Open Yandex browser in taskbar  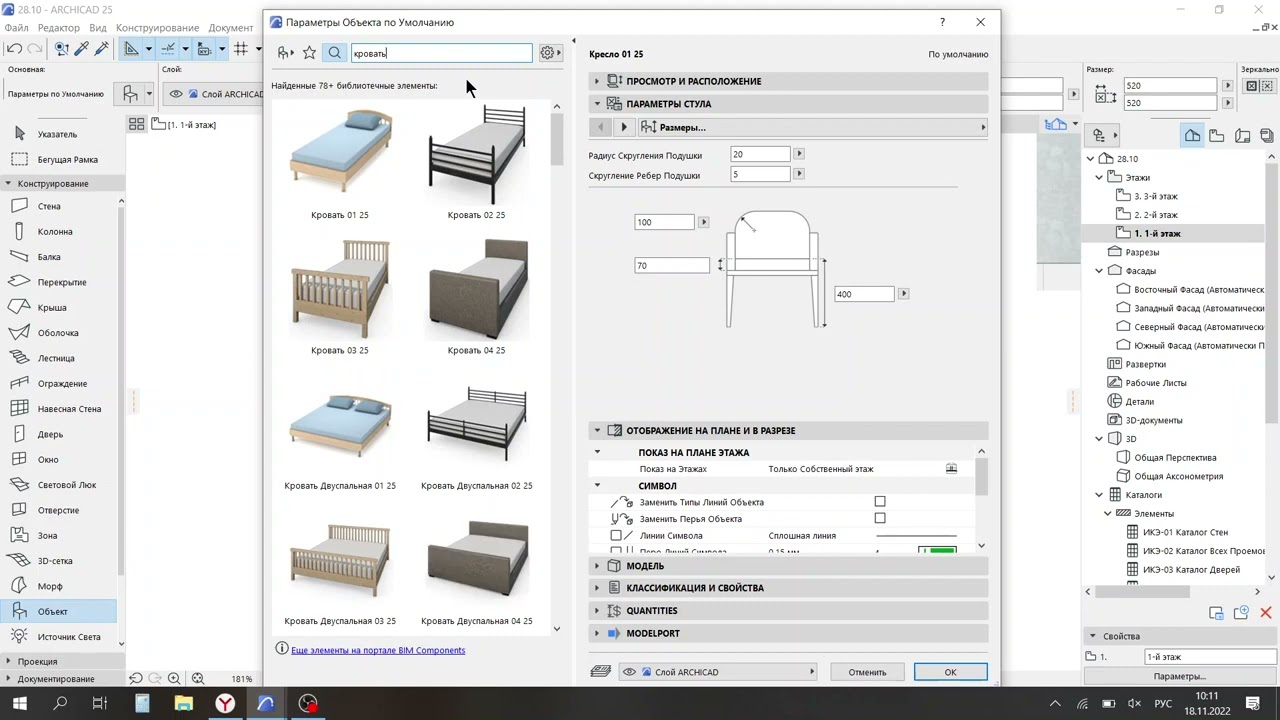tap(225, 703)
